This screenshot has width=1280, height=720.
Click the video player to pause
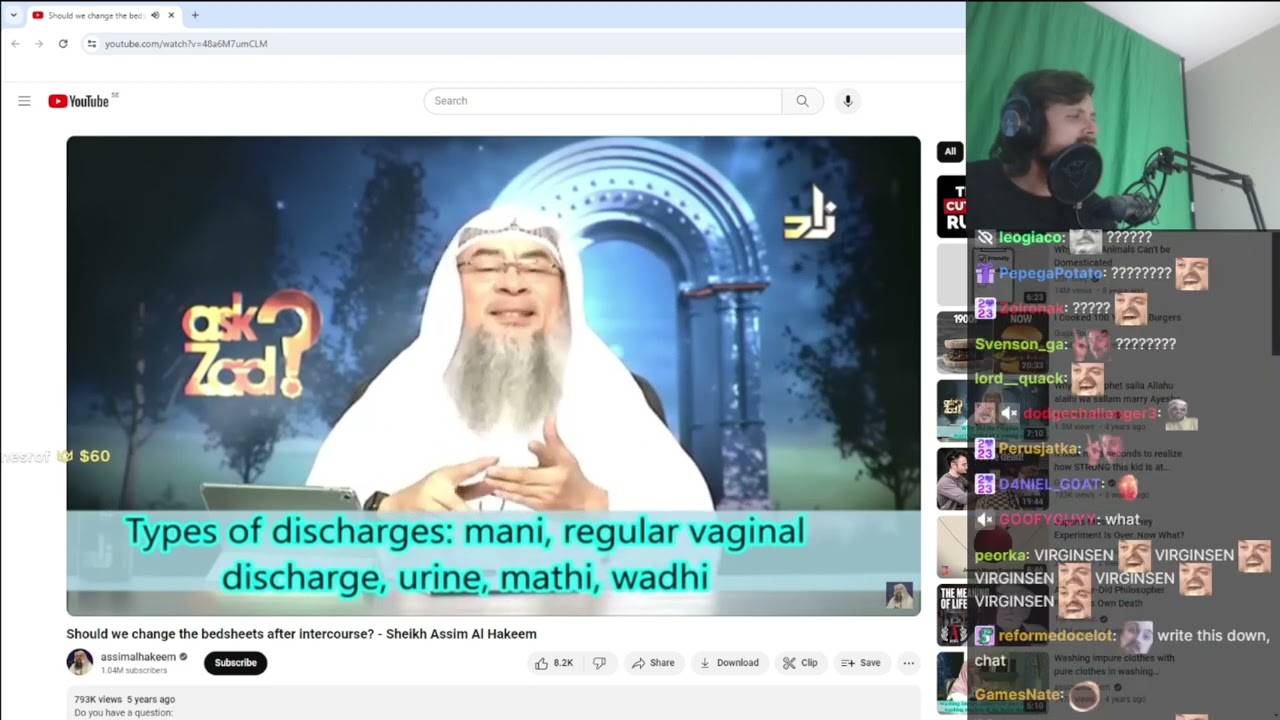(493, 375)
